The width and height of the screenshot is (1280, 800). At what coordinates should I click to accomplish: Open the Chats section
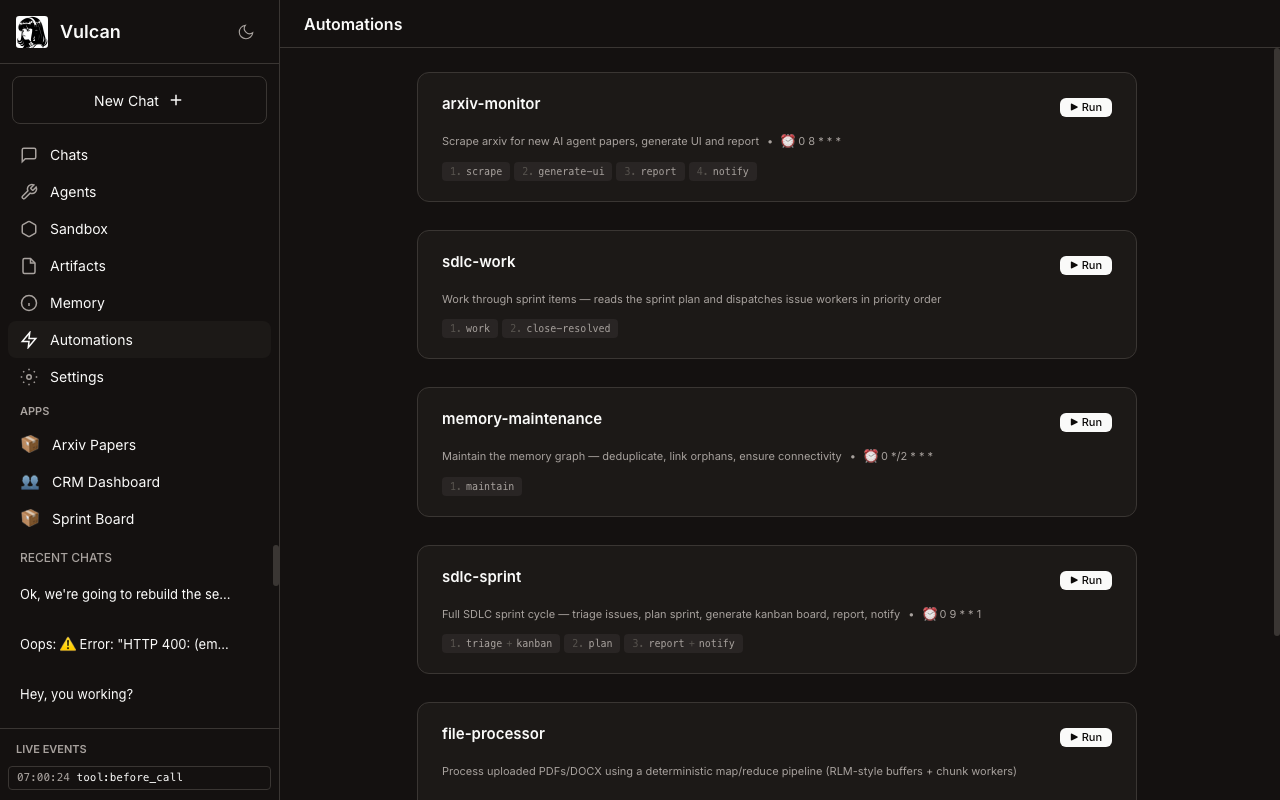69,155
